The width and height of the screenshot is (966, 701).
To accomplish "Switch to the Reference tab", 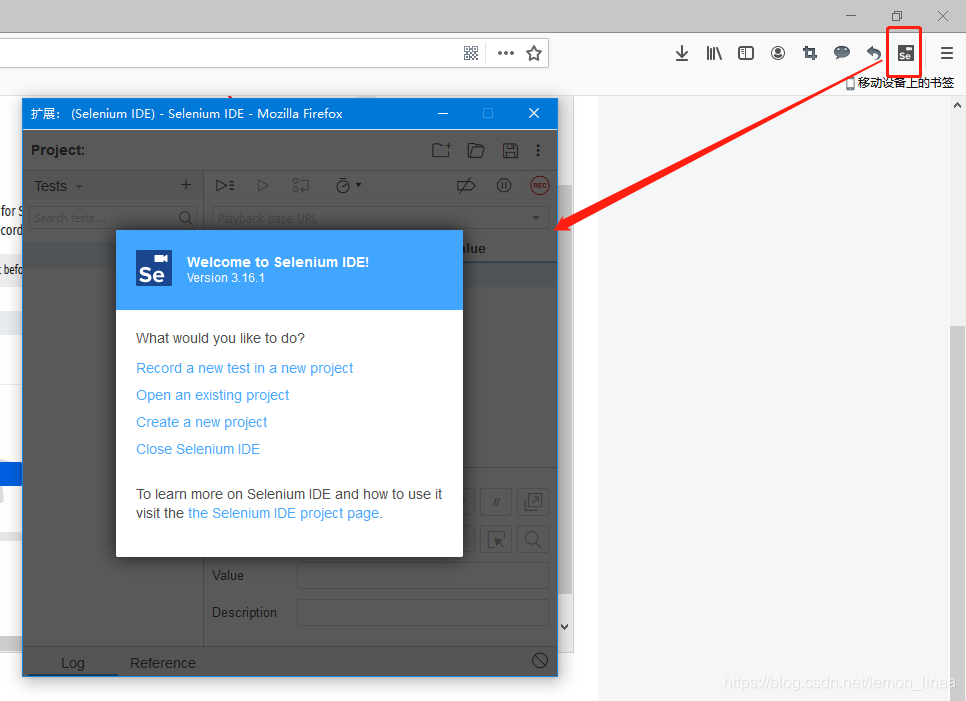I will pos(163,663).
